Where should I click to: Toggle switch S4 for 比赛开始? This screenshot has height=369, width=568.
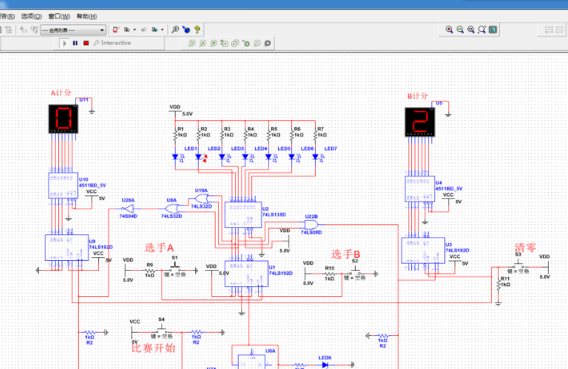tap(162, 330)
